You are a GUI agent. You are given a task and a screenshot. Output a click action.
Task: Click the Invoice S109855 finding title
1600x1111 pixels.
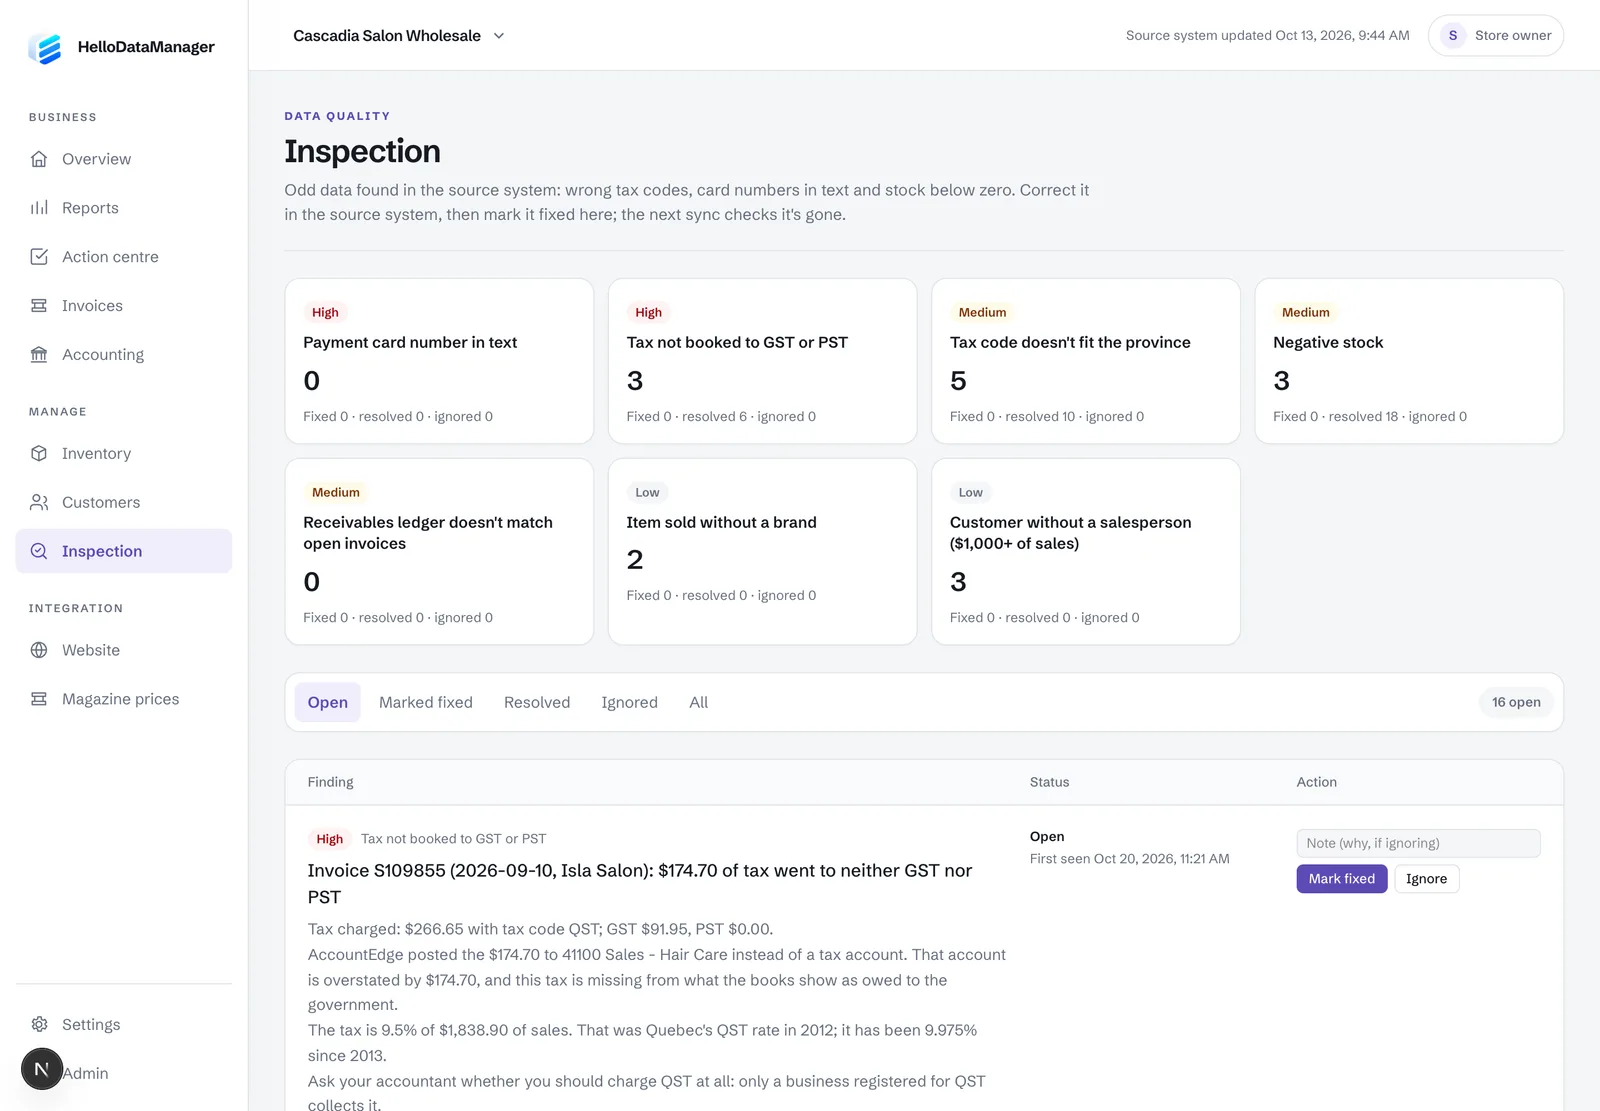click(x=640, y=884)
